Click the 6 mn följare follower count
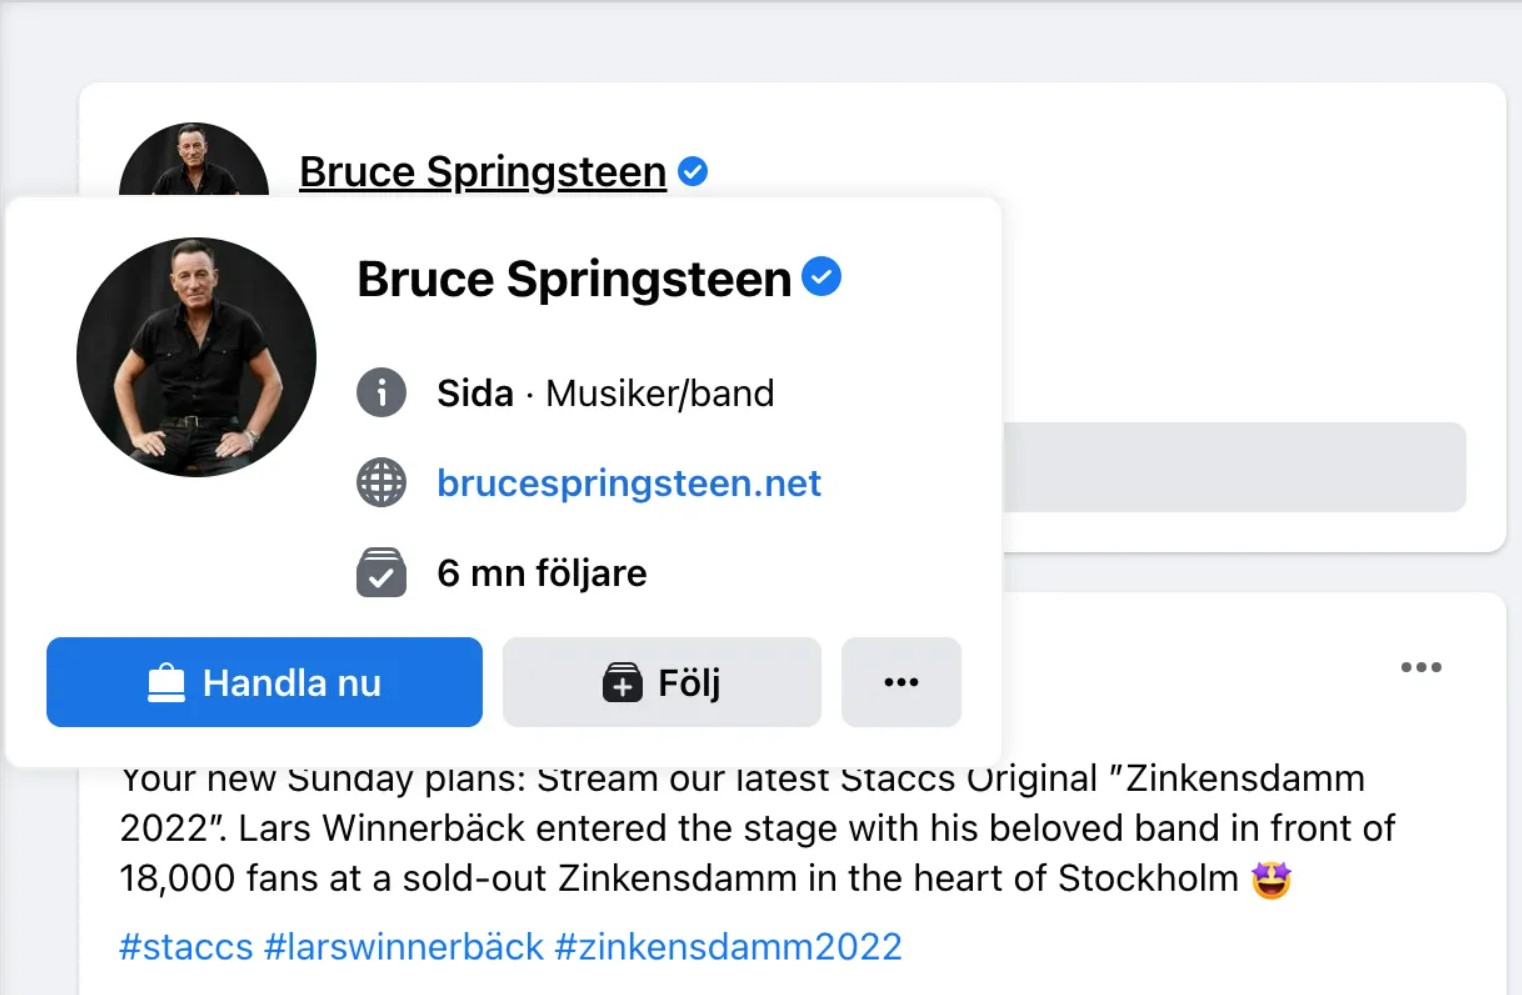The image size is (1522, 995). (541, 573)
